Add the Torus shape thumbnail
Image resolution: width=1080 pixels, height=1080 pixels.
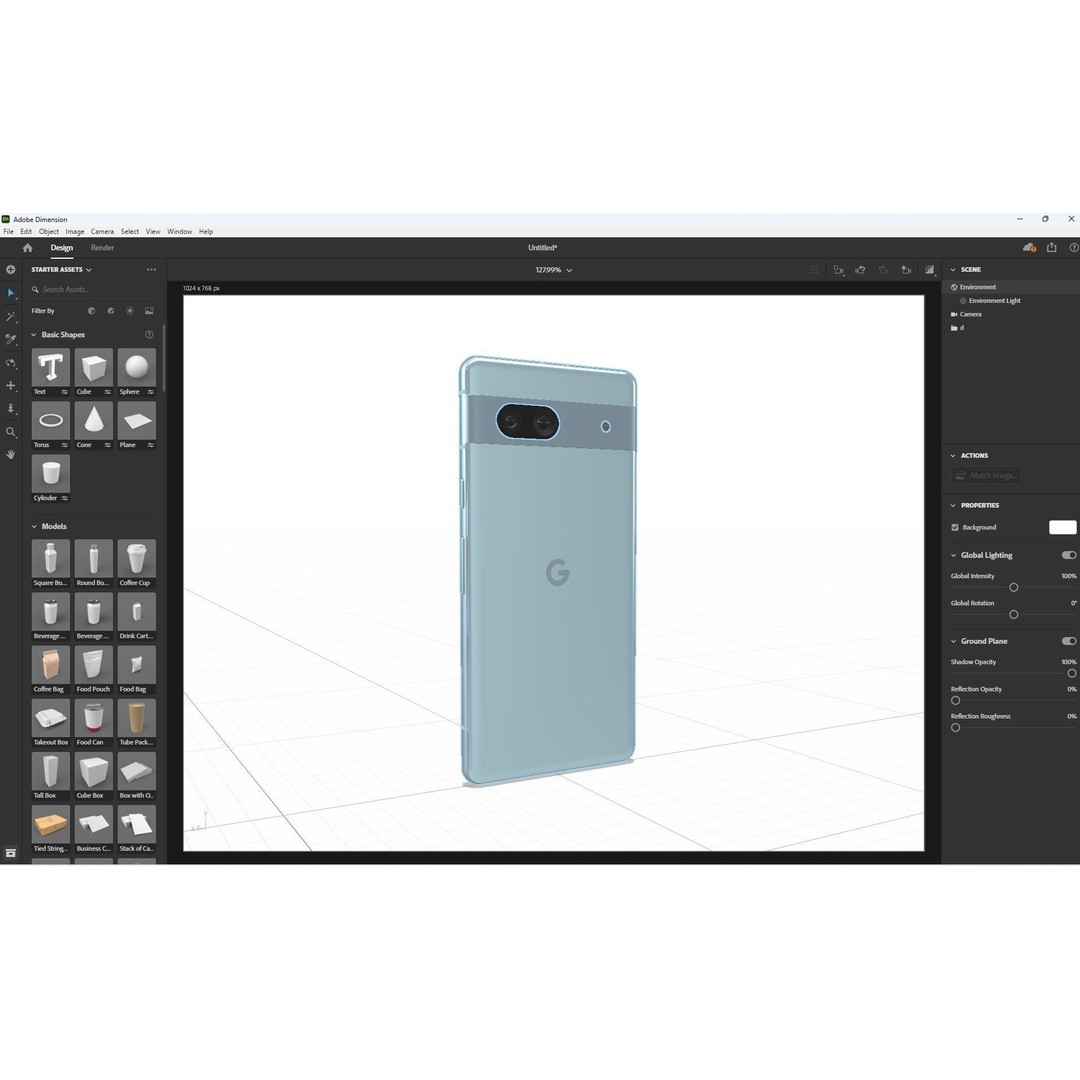(51, 420)
